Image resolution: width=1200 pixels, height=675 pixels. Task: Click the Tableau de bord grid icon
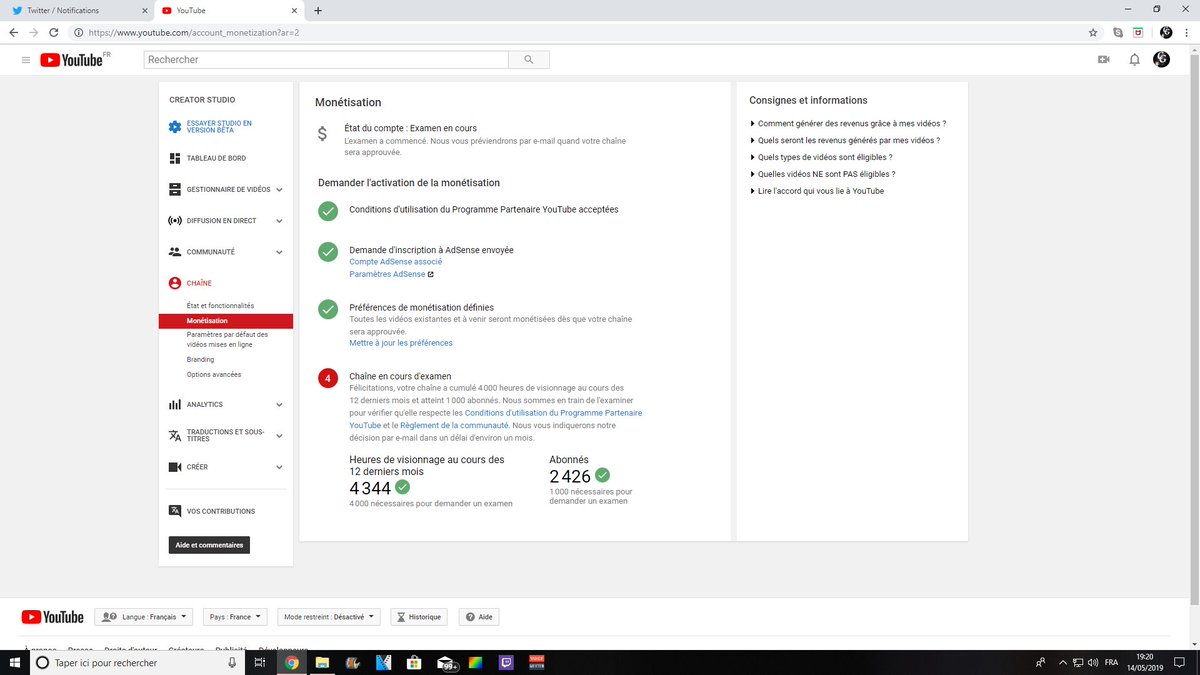[x=174, y=158]
